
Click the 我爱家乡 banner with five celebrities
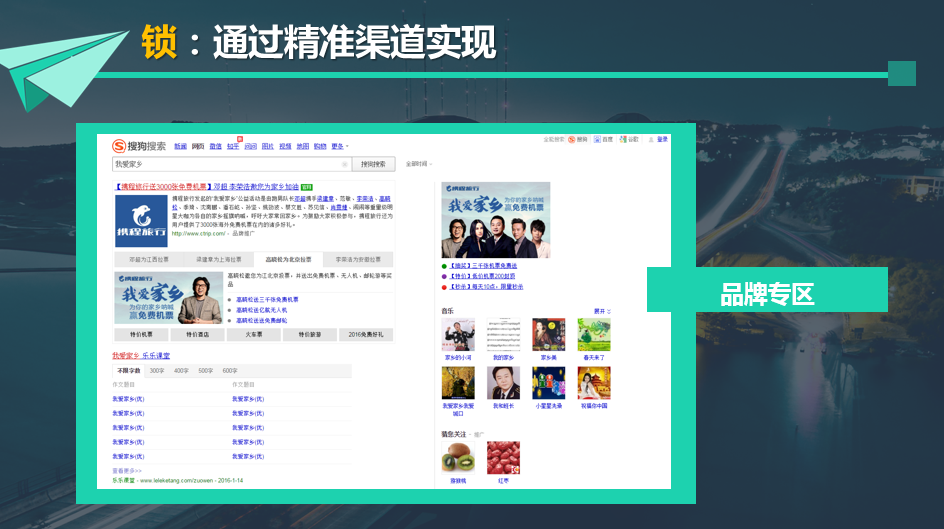(x=495, y=220)
